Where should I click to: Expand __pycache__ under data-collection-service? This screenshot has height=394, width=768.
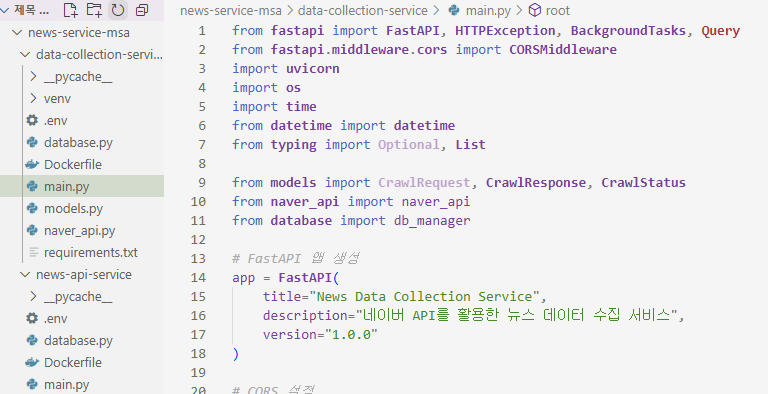pyautogui.click(x=33, y=76)
